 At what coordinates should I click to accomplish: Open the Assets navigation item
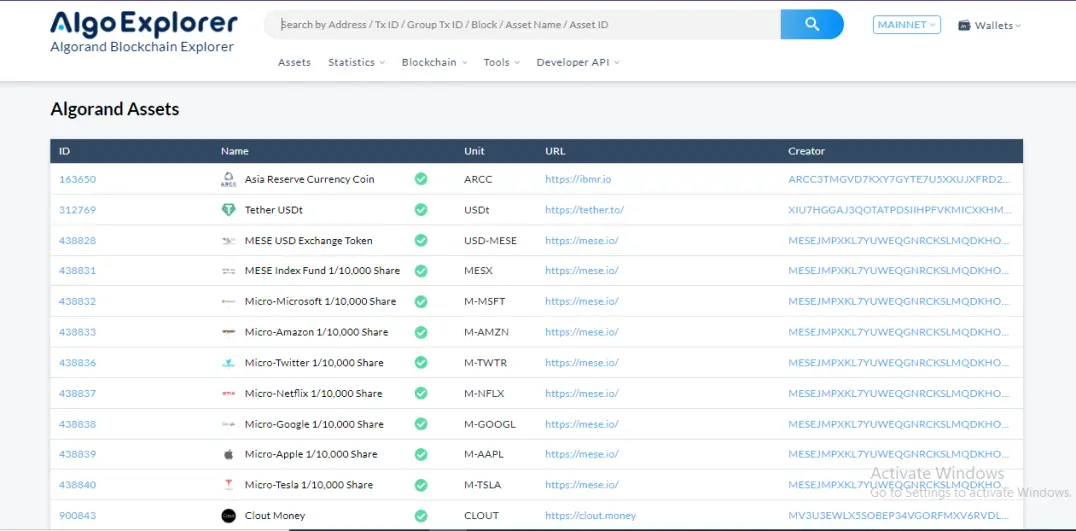294,62
